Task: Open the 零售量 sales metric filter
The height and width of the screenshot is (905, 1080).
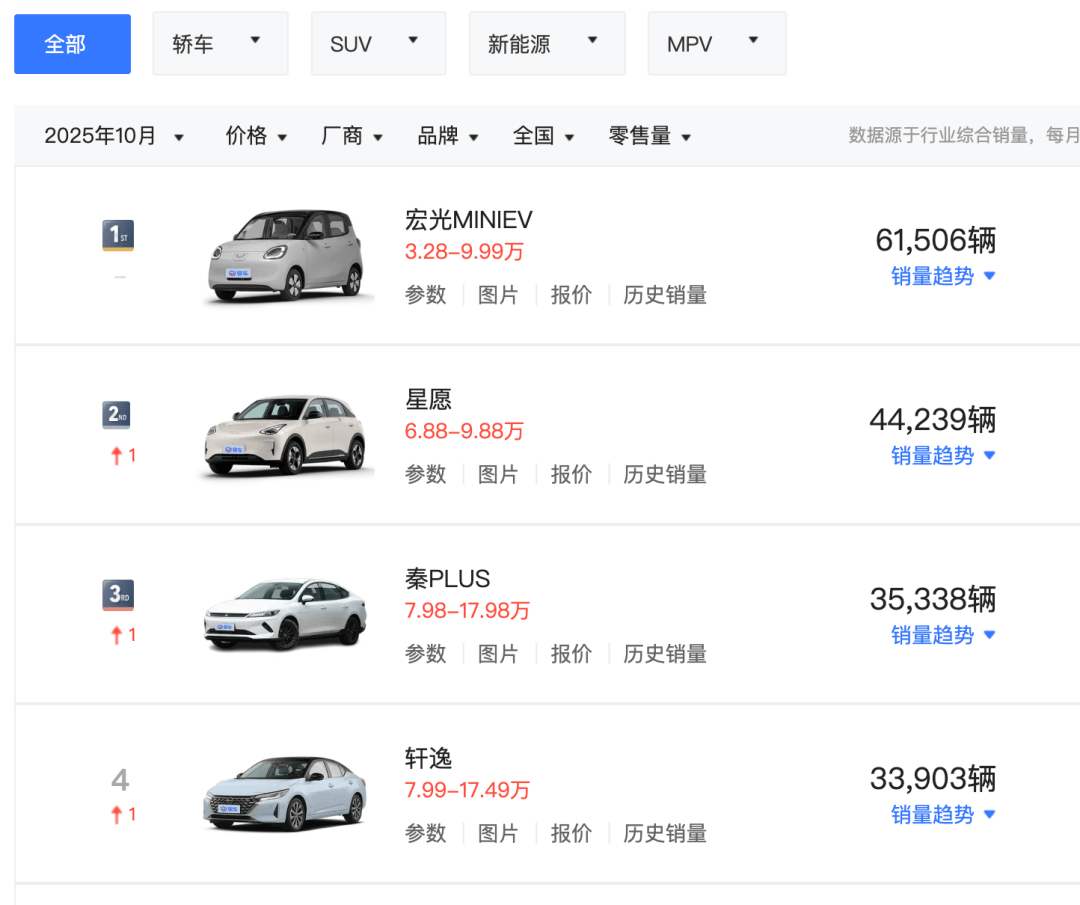Action: tap(650, 136)
